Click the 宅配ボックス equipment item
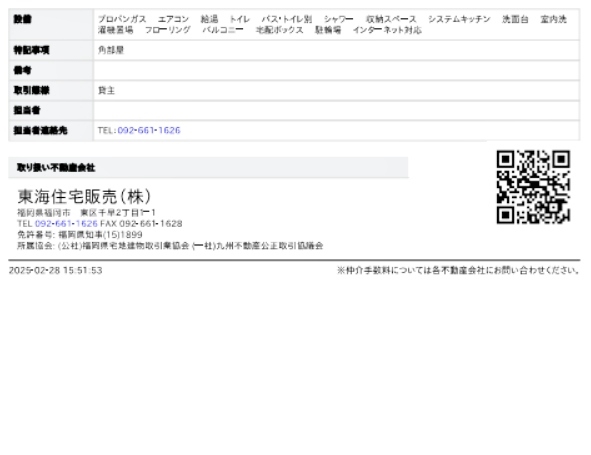 click(279, 30)
